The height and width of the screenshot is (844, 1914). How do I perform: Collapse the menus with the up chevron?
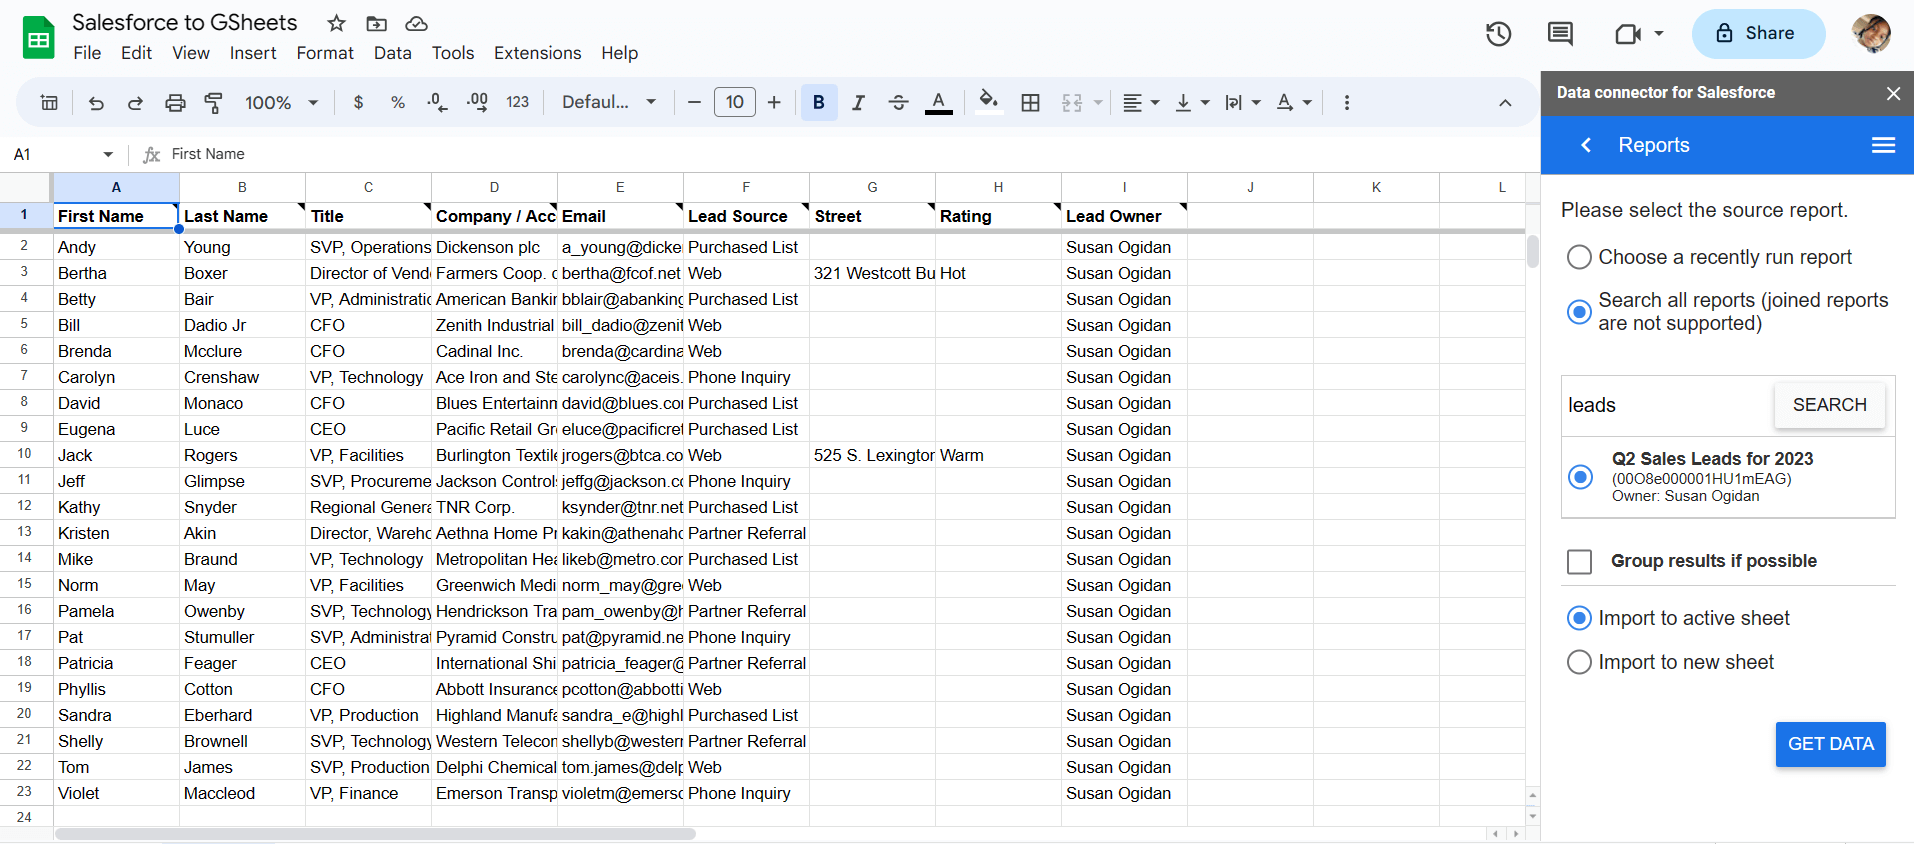(x=1505, y=102)
